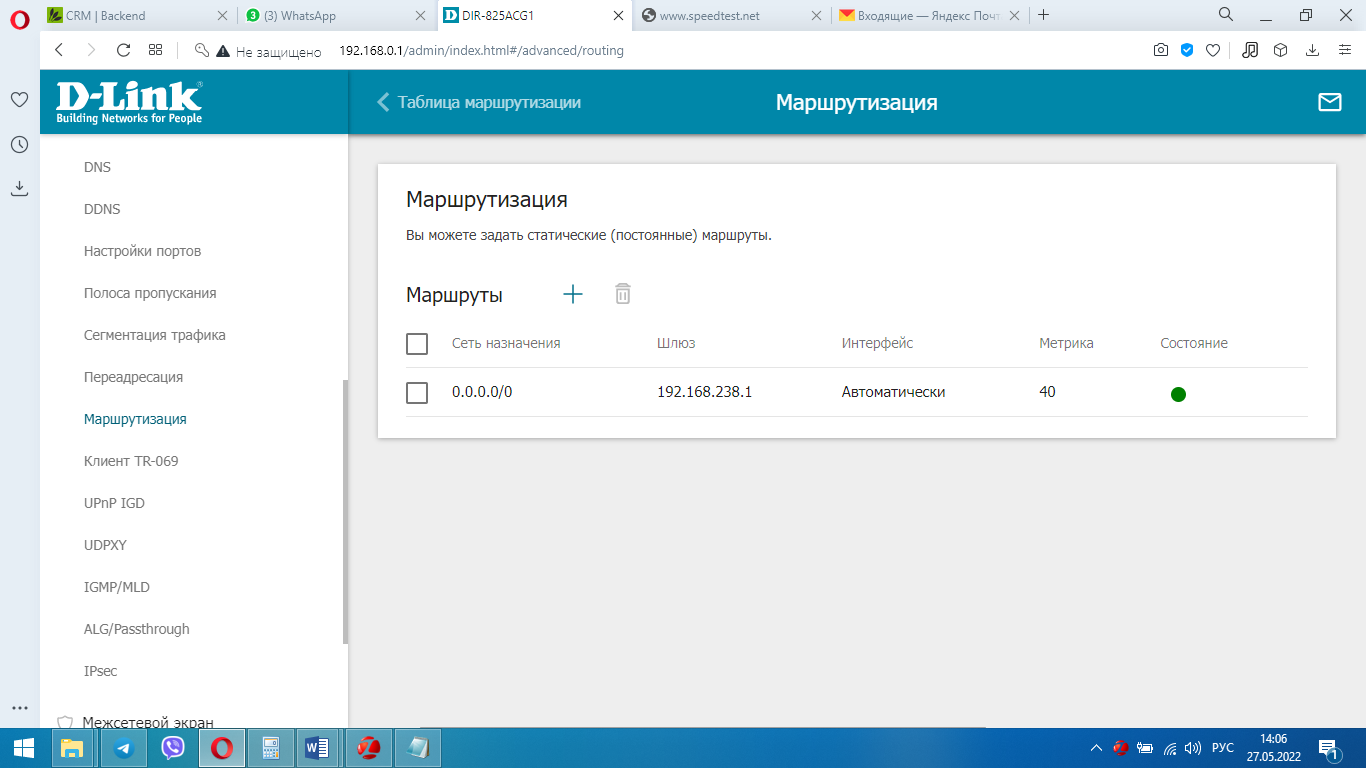Switch to CRM | Backend tab
Viewport: 1366px width, 768px height.
(x=135, y=16)
